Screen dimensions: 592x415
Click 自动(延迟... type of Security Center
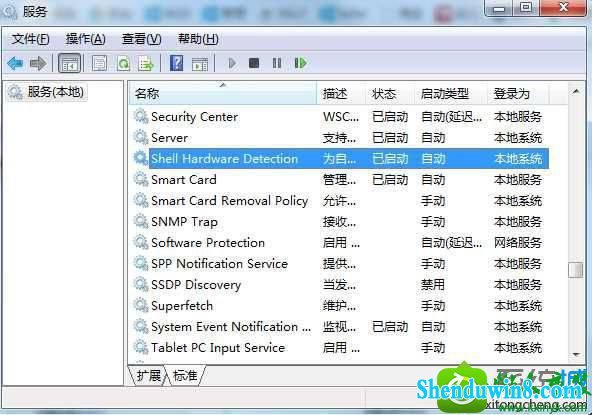click(x=452, y=117)
